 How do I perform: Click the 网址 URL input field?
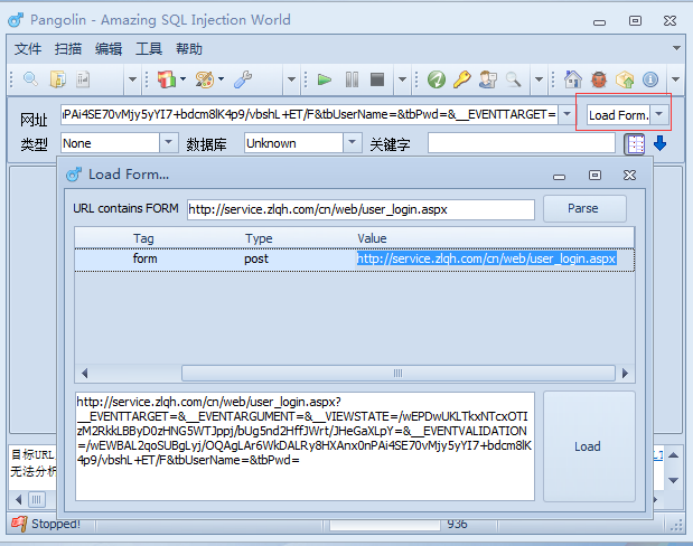point(309,115)
